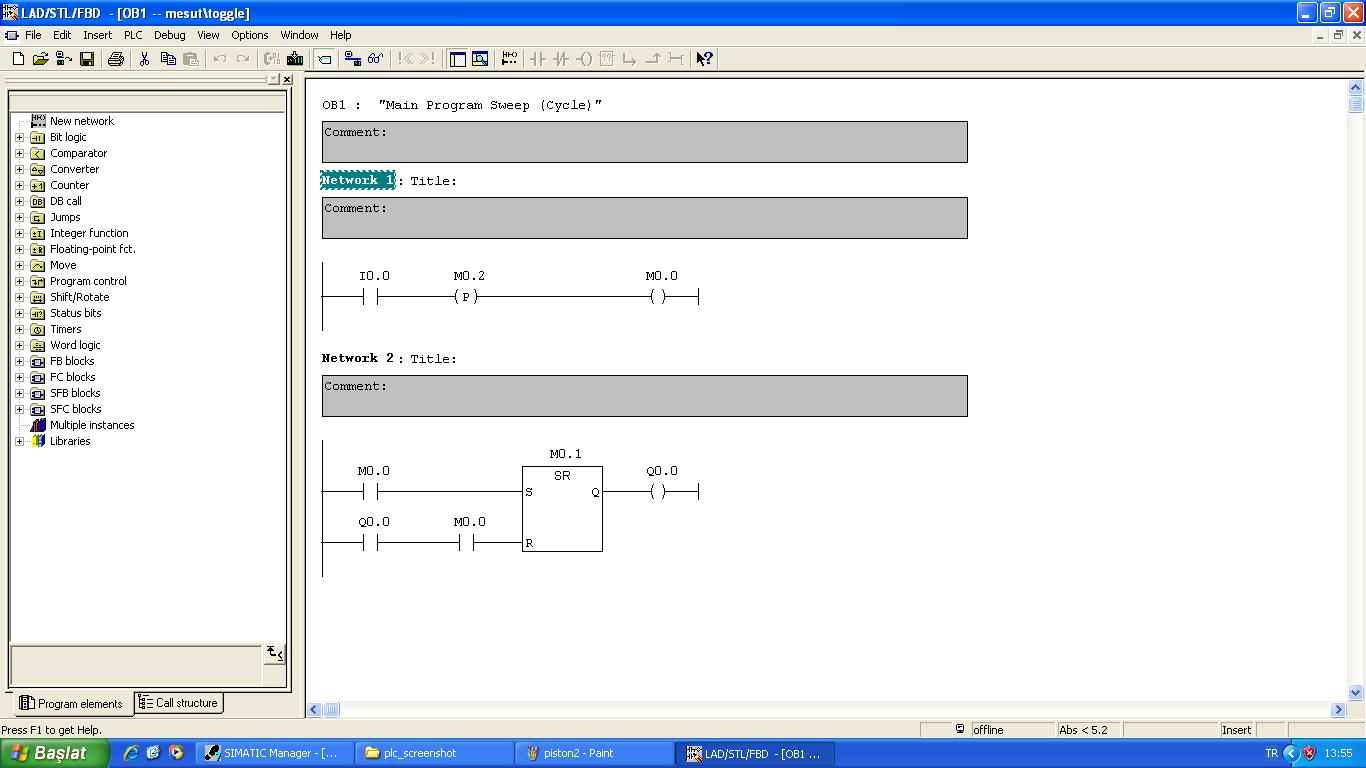Toggle the Overviews panel toolbar button
The height and width of the screenshot is (768, 1366).
click(x=457, y=59)
